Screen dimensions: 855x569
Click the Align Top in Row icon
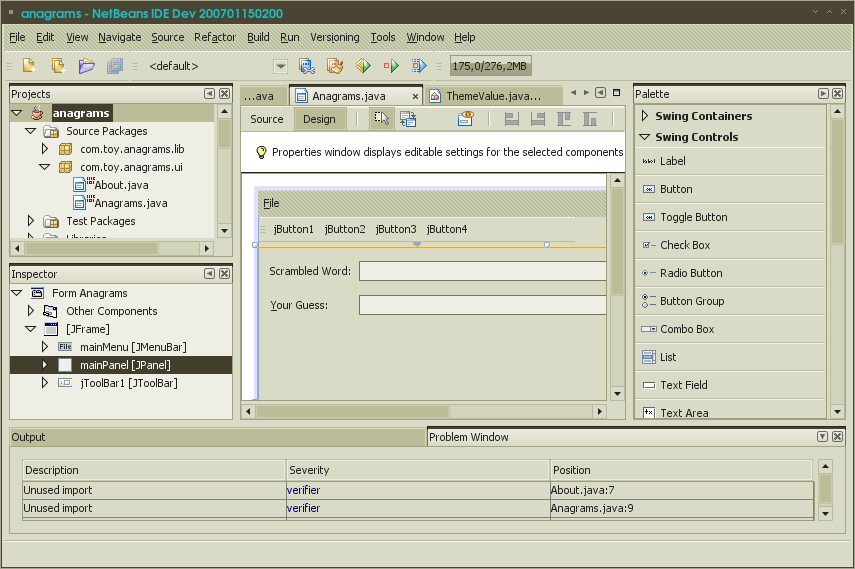click(564, 119)
